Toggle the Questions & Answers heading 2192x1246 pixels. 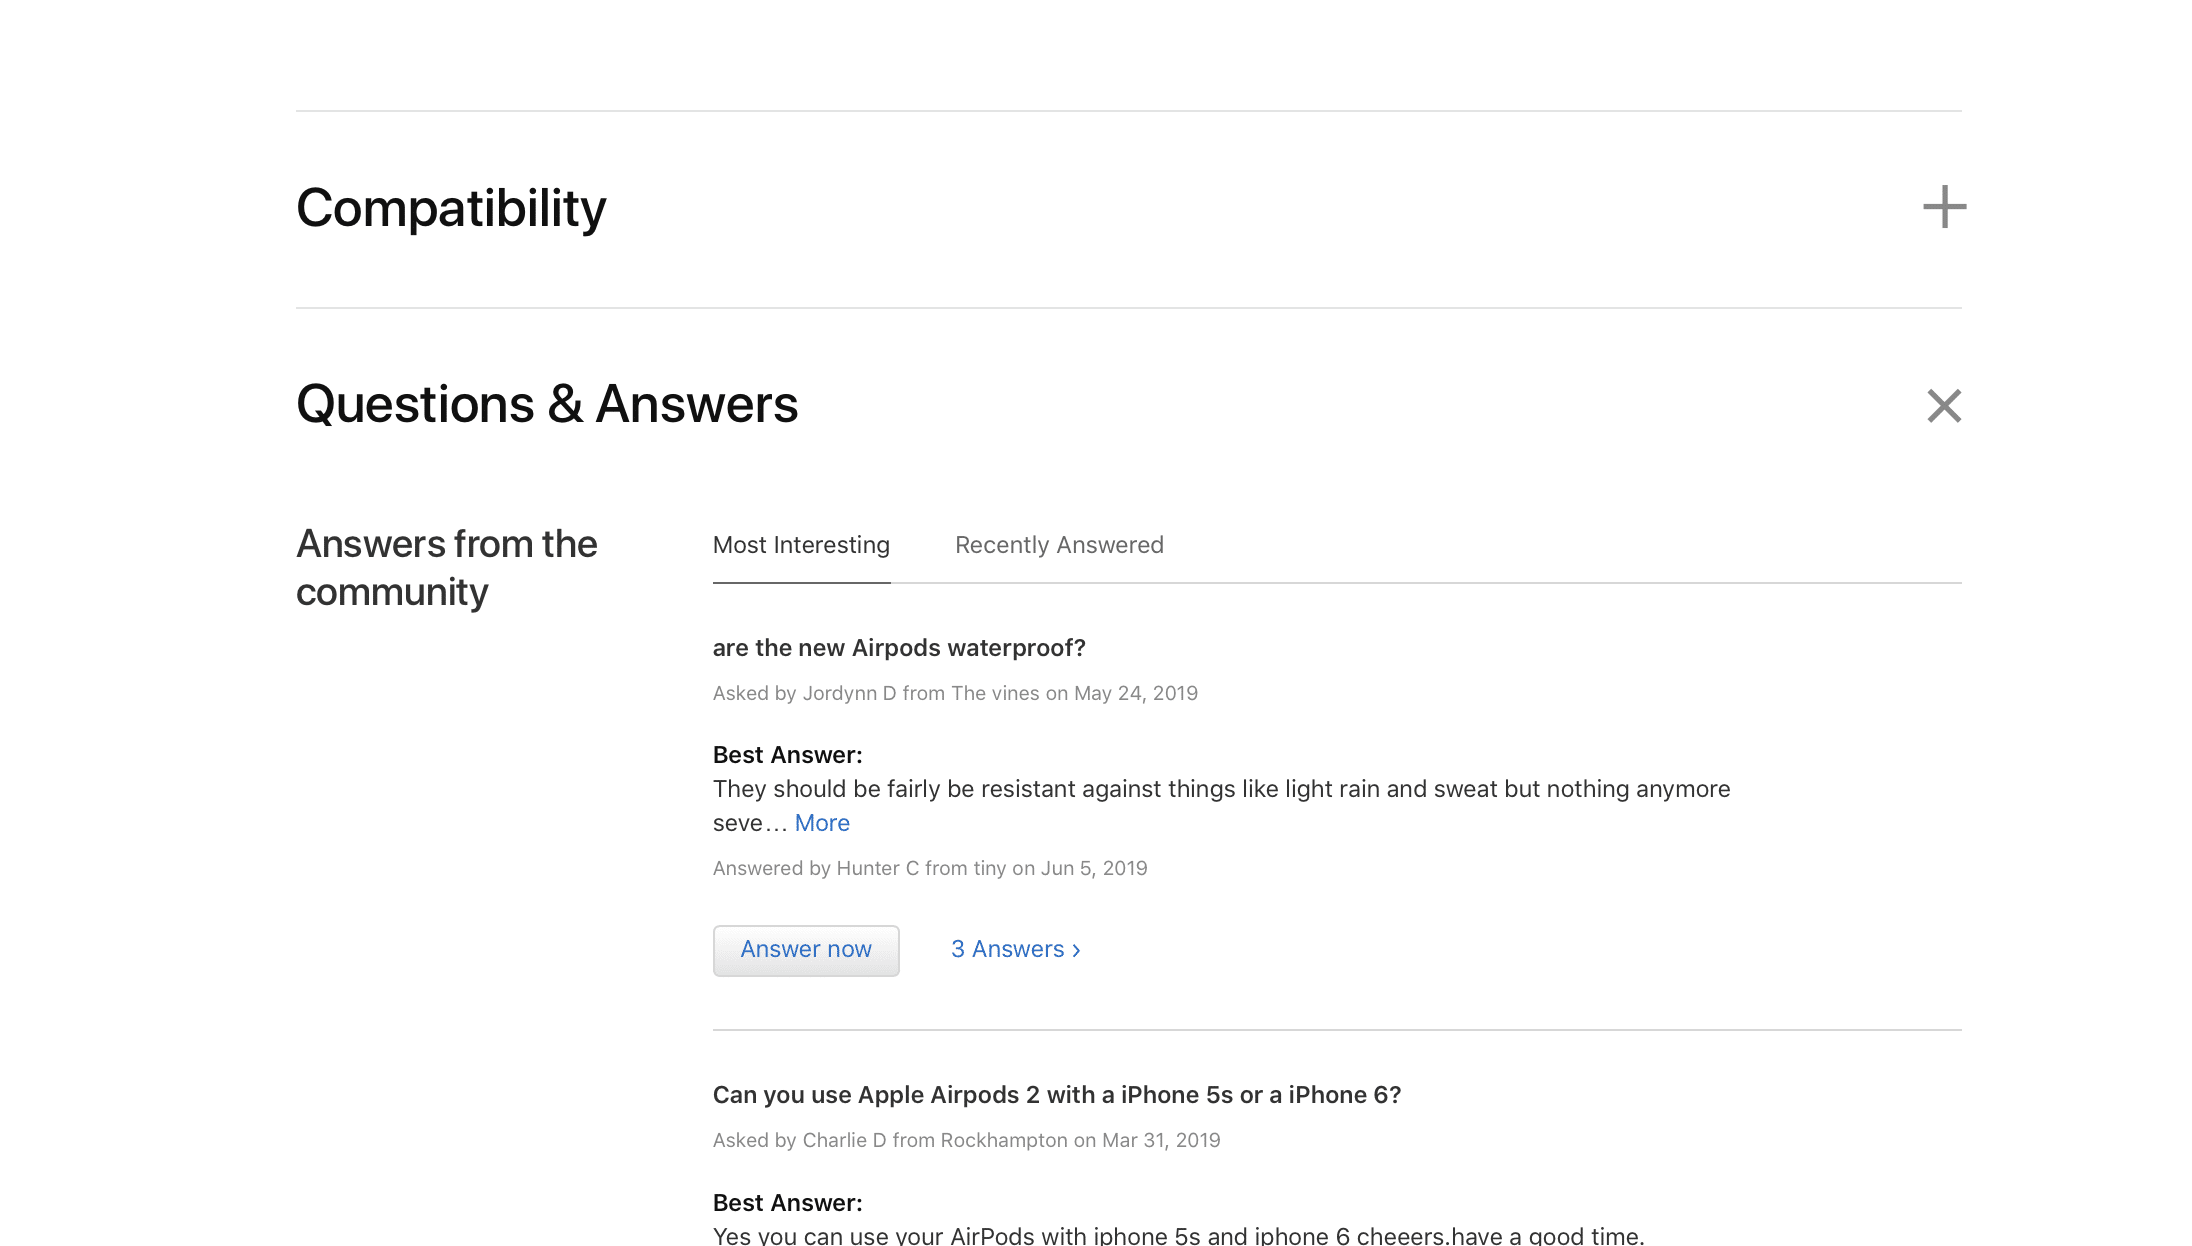point(547,404)
